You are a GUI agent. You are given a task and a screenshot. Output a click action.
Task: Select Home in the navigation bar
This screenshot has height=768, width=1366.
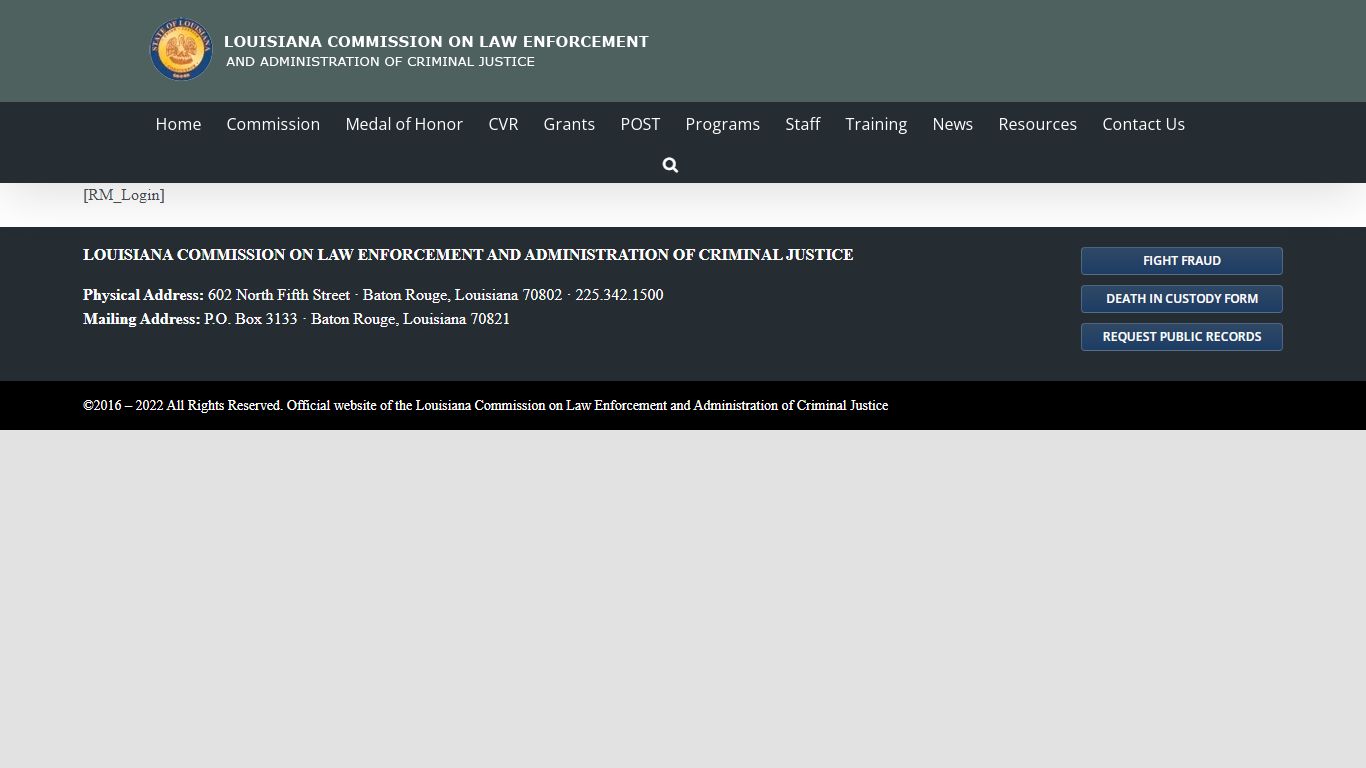tap(178, 124)
